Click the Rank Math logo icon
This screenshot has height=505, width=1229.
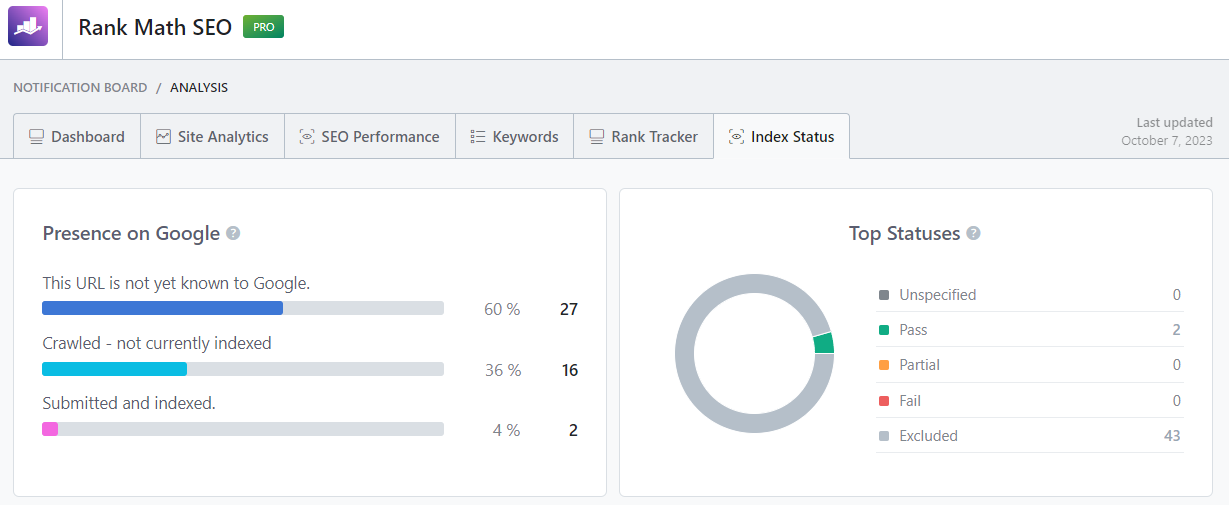click(x=28, y=26)
